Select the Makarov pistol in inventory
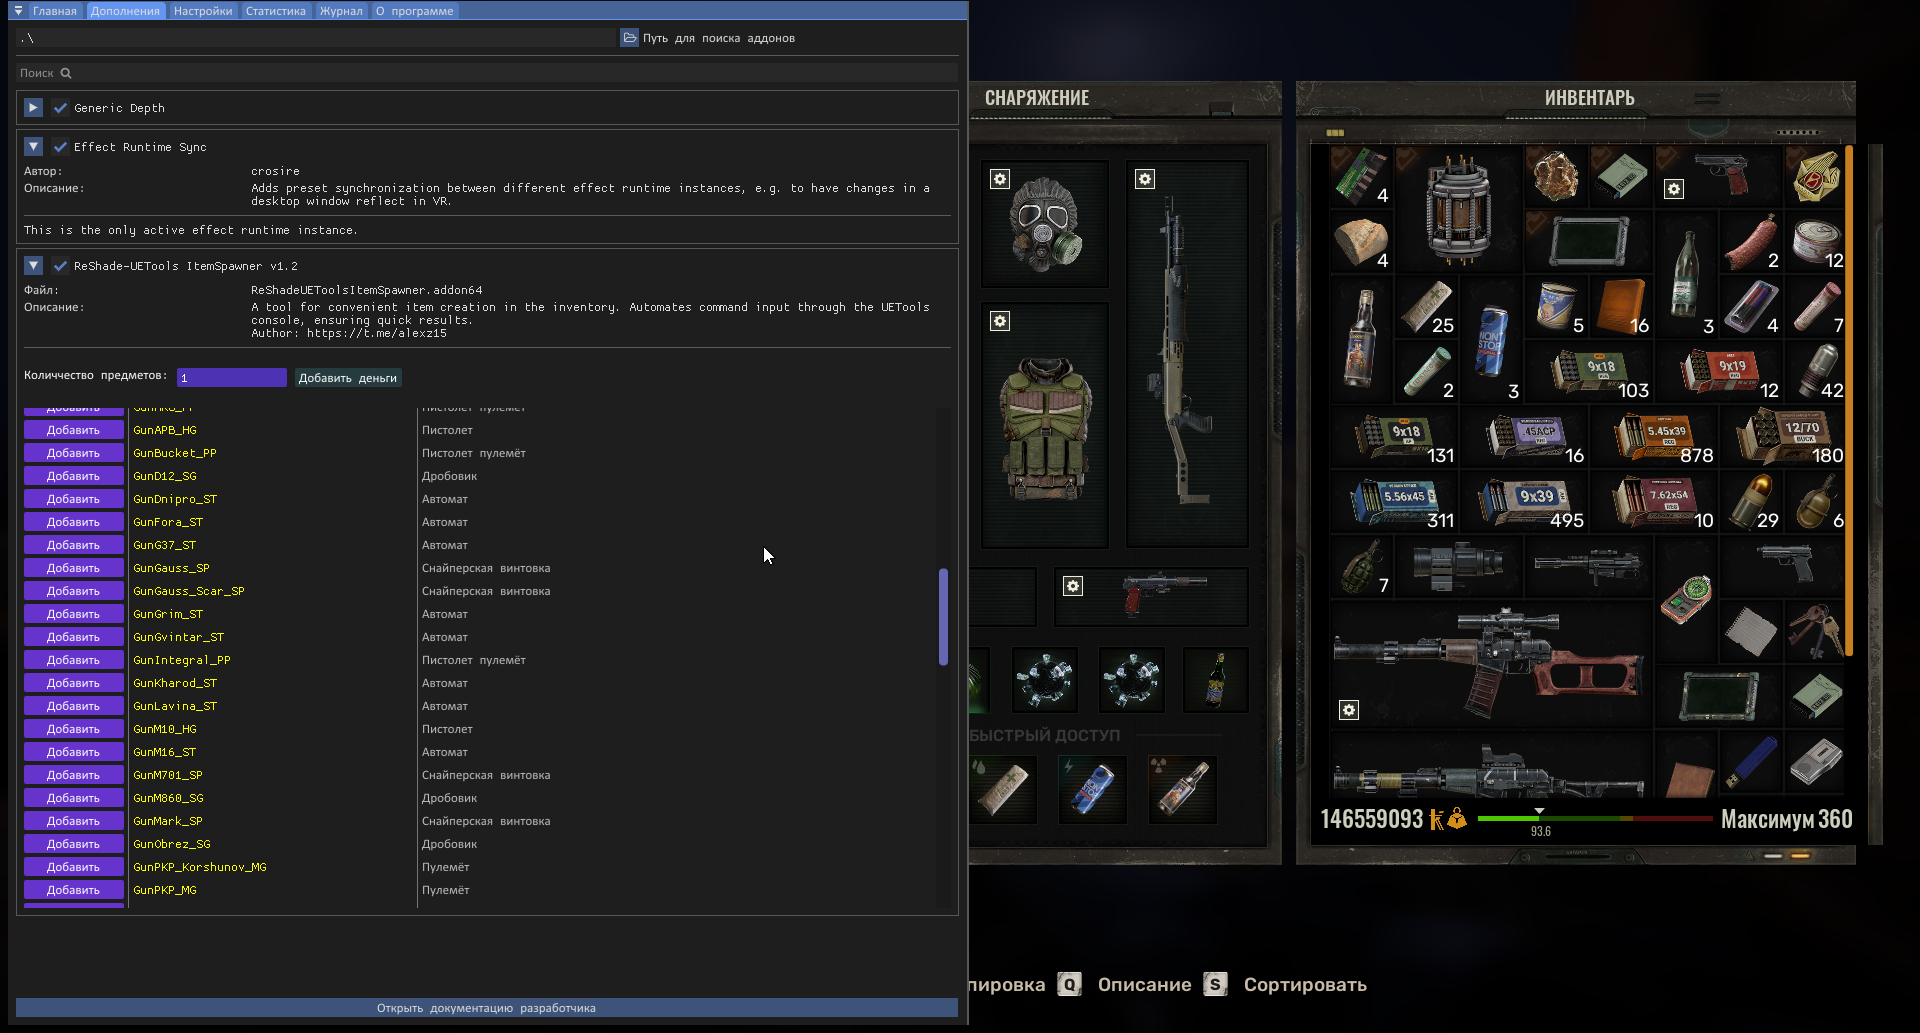This screenshot has width=1920, height=1033. click(1718, 176)
